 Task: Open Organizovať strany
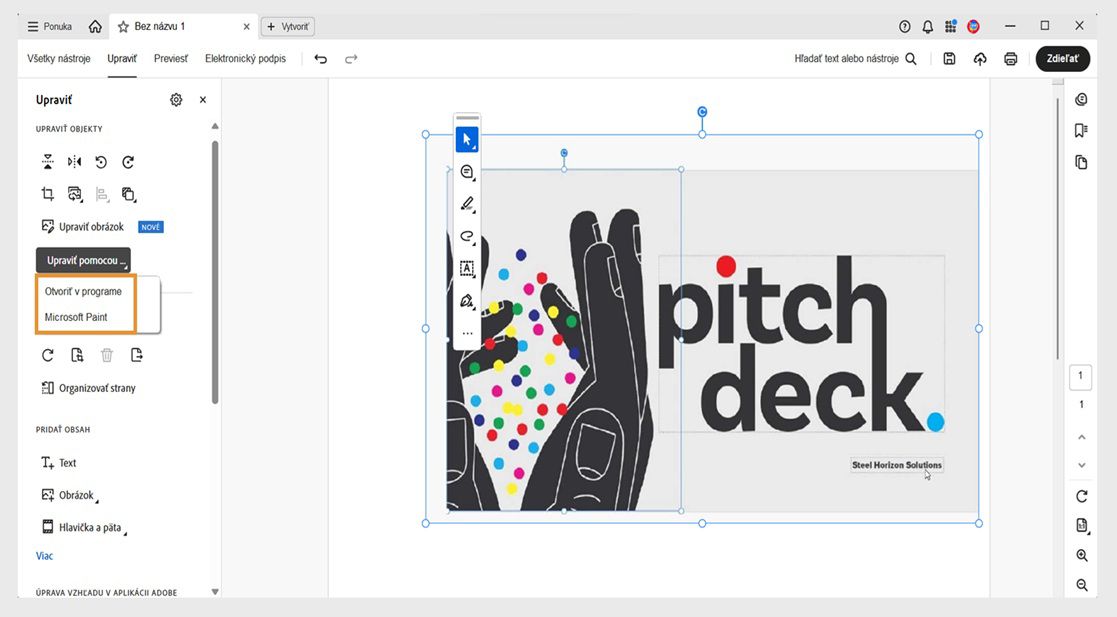point(88,388)
